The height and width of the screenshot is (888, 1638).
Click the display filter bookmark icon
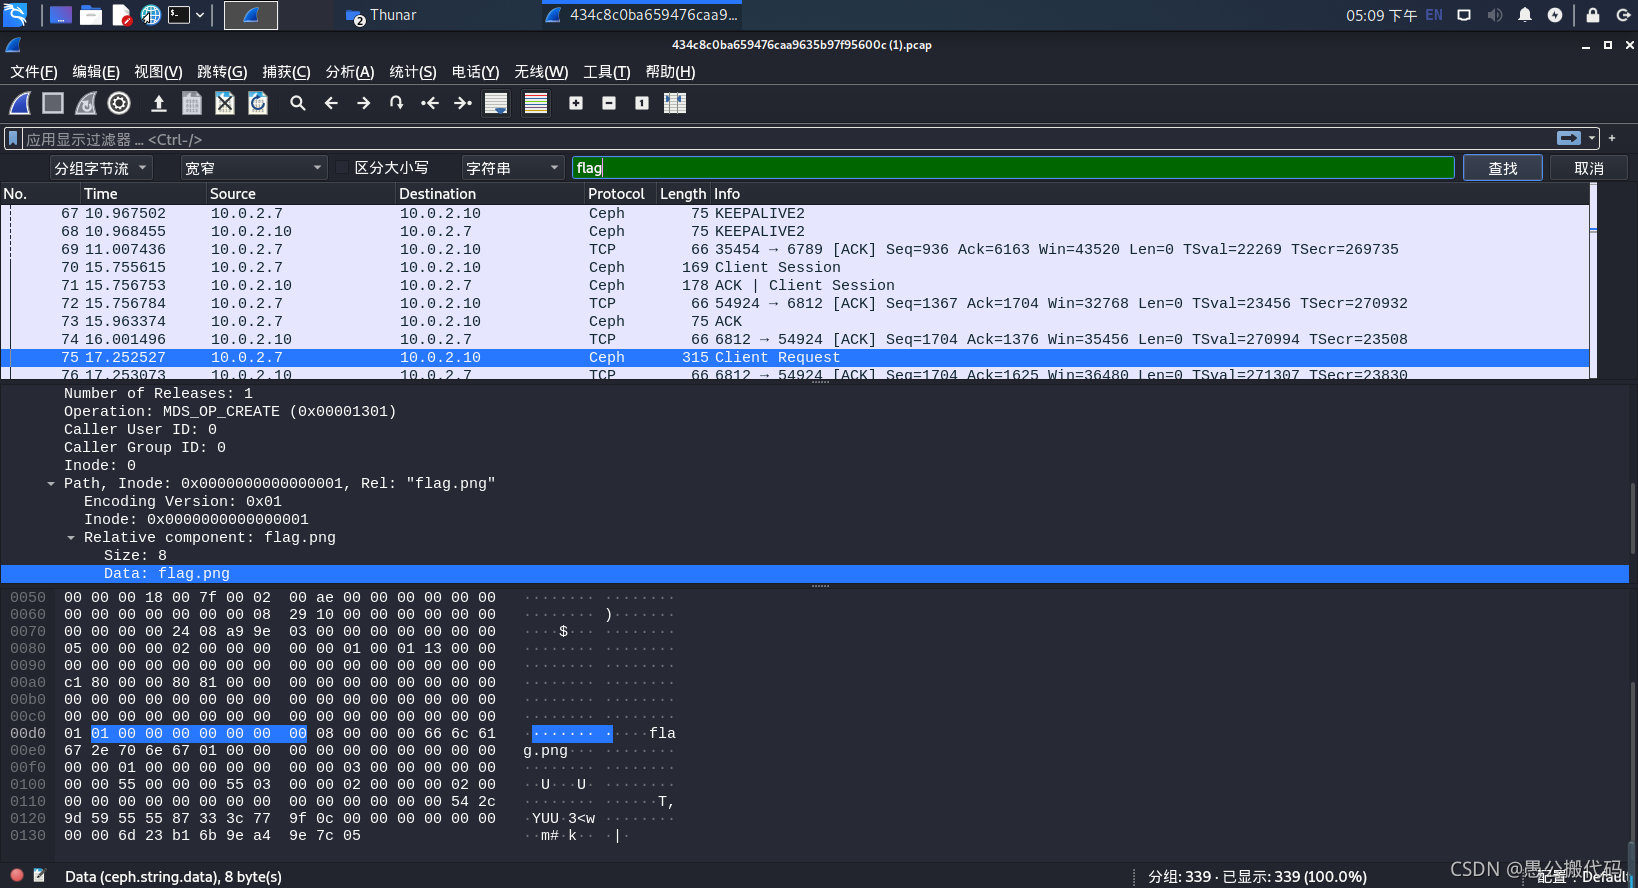tap(13, 139)
